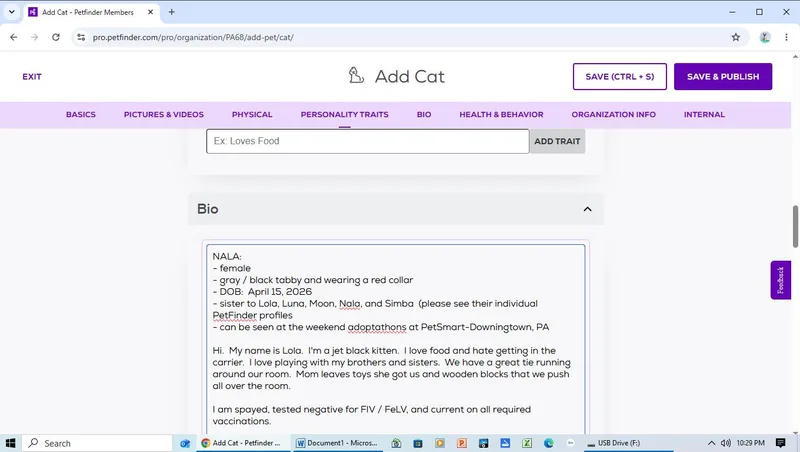
Task: Open the Windows Start menu
Action: tap(10, 443)
